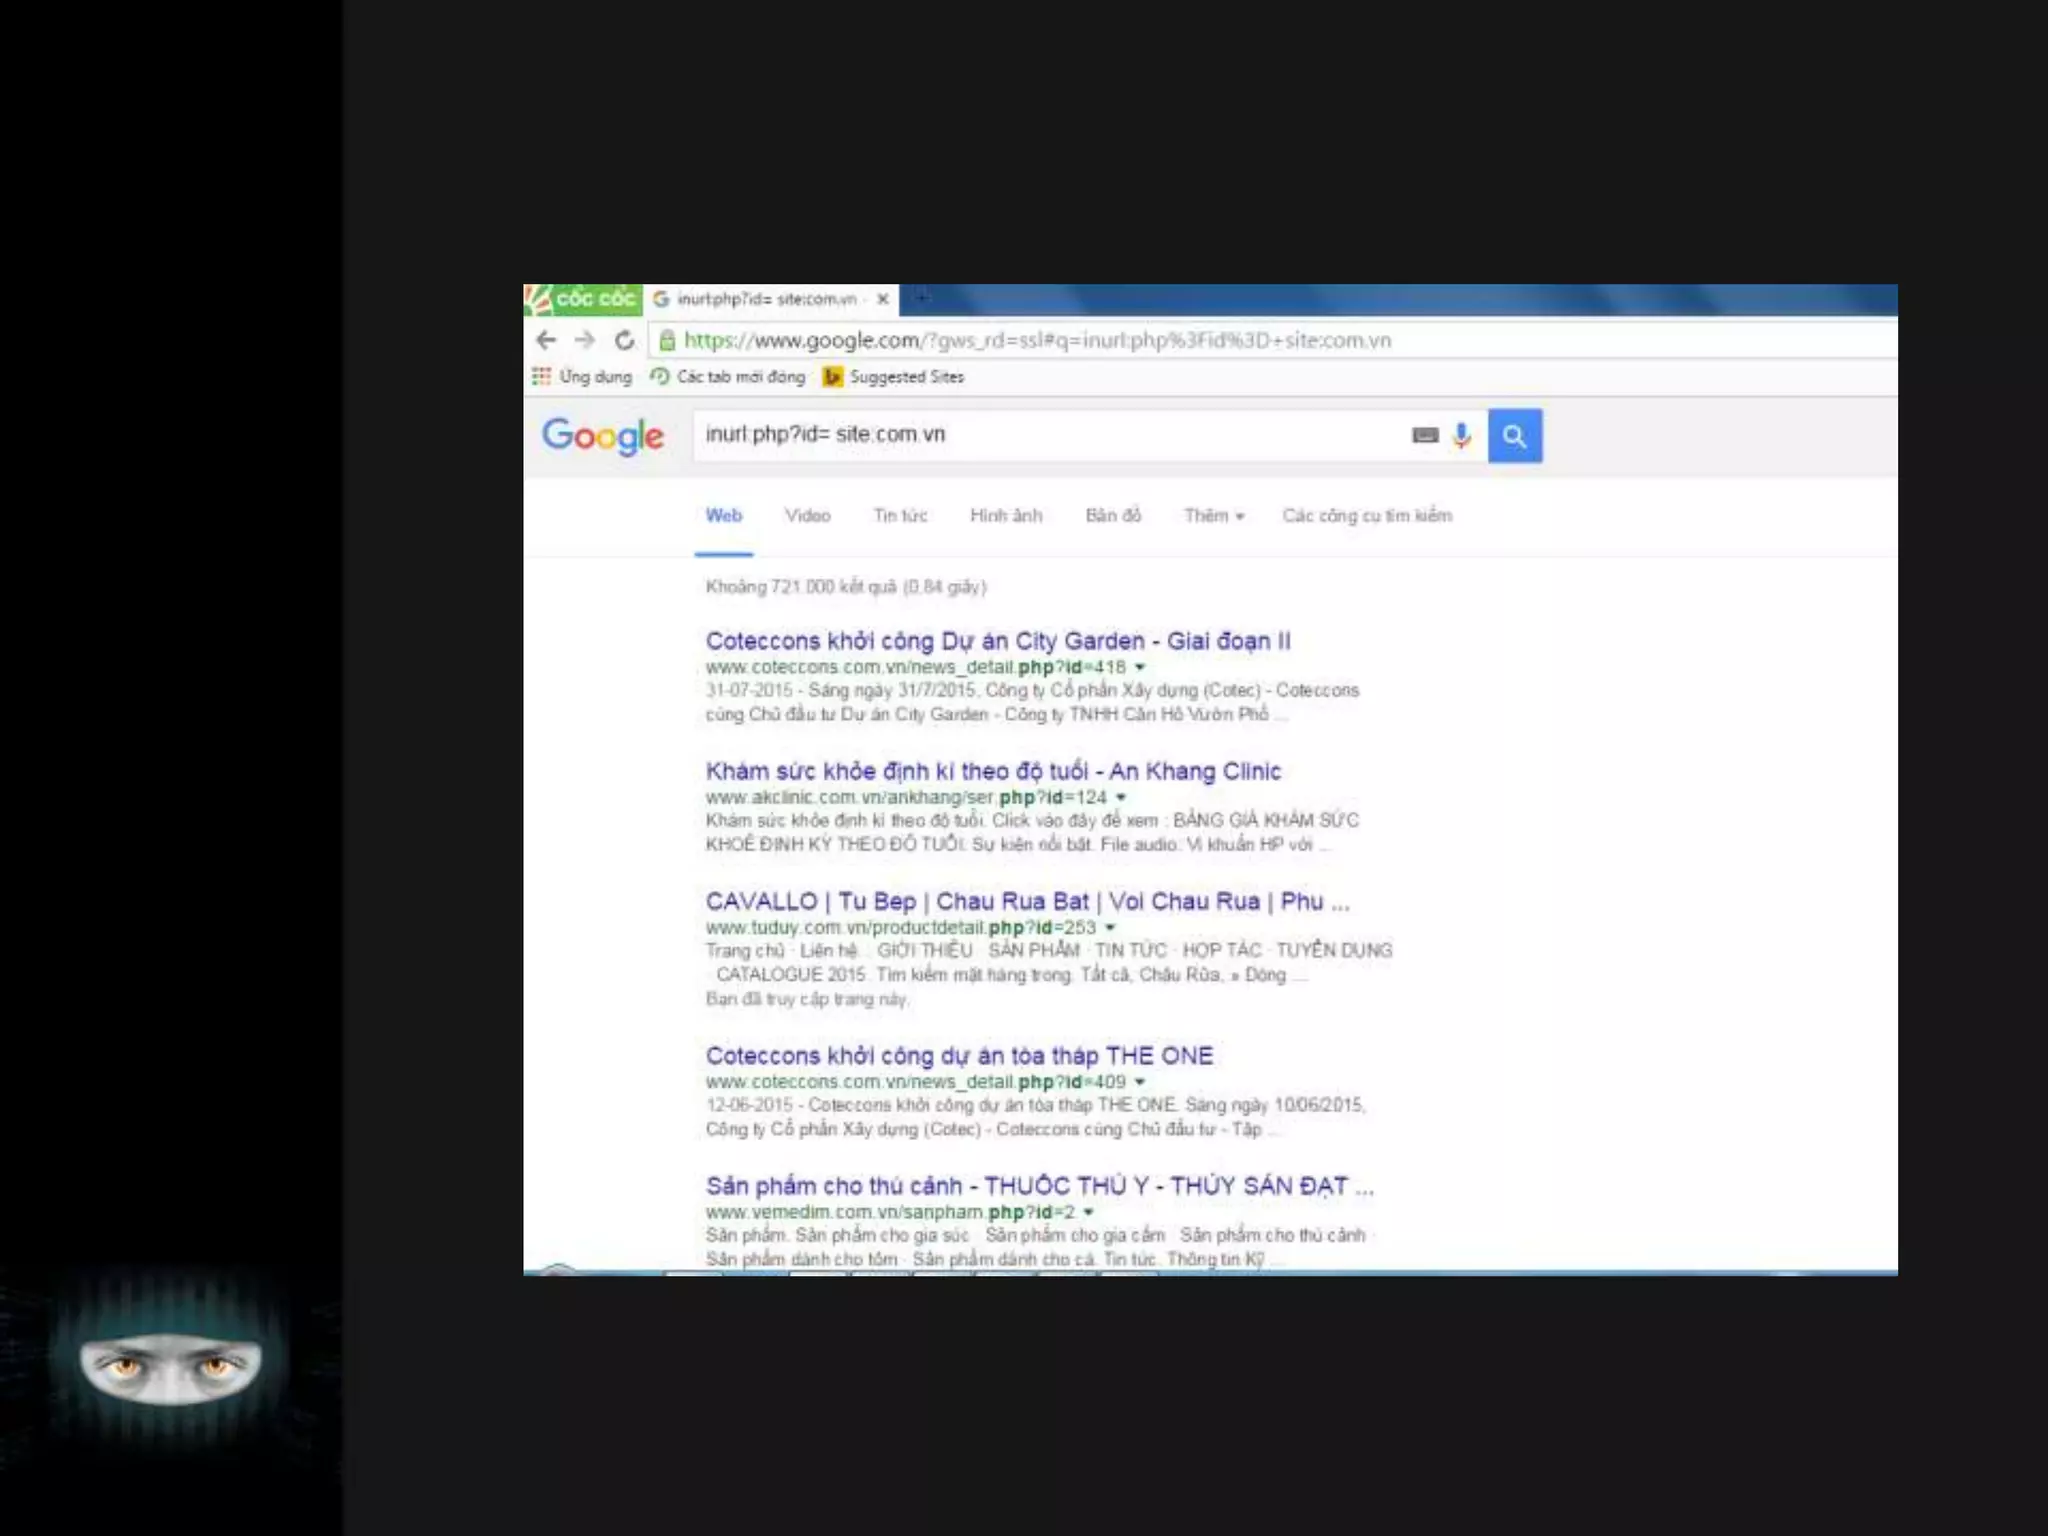Click the Google logo
Screen dimensions: 2048x1536
603,436
